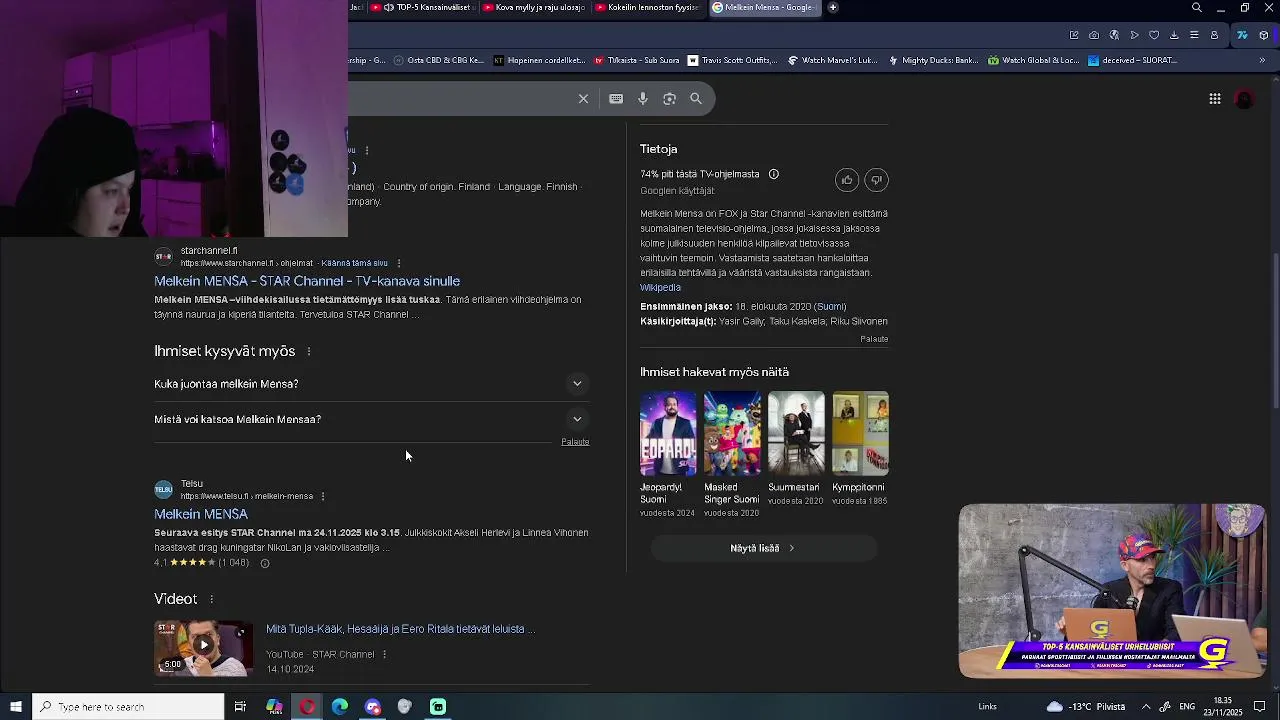Open Mighty Ducks bookmark

[933, 60]
